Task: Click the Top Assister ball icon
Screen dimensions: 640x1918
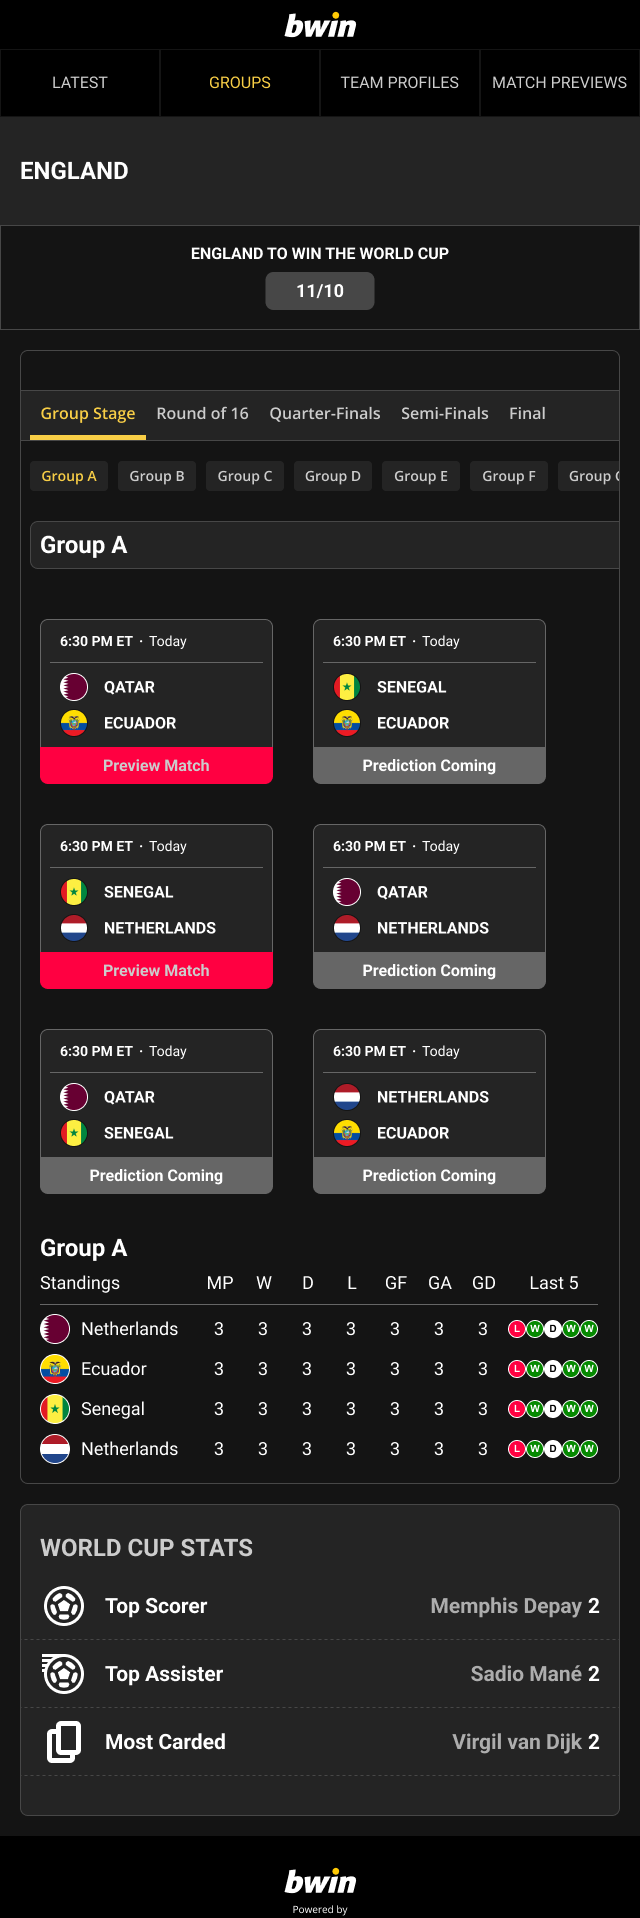Action: 63,1674
